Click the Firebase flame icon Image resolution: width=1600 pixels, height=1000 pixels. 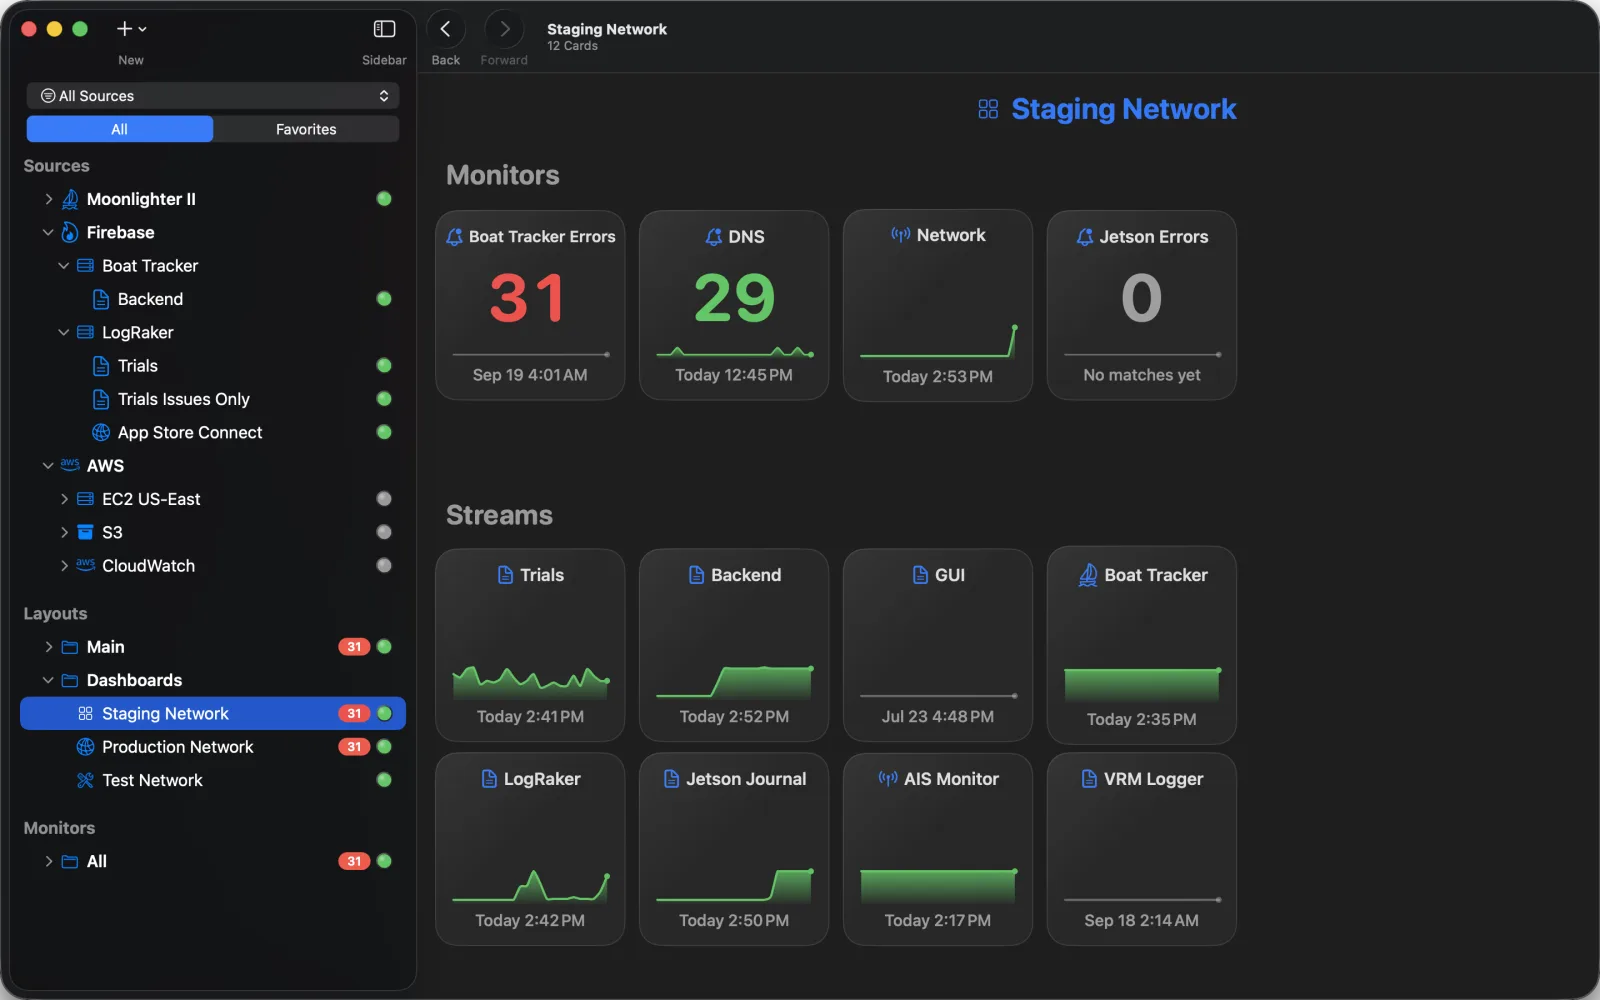click(x=70, y=232)
